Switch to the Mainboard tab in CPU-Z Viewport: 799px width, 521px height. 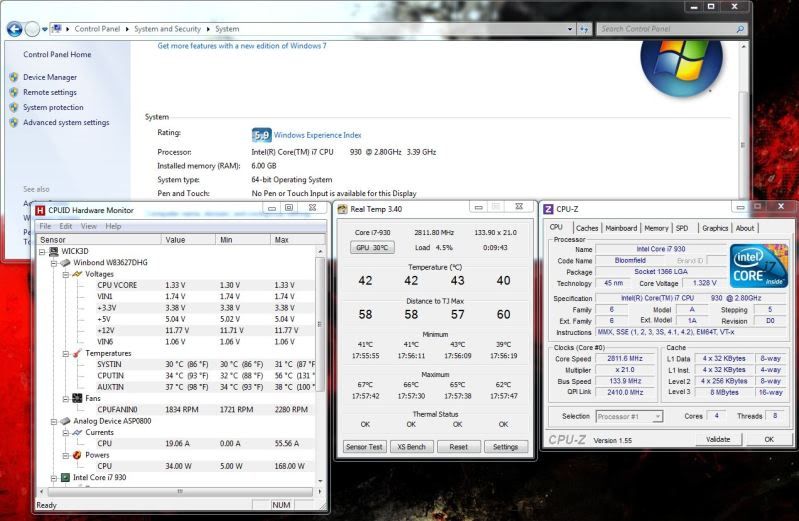[621, 228]
